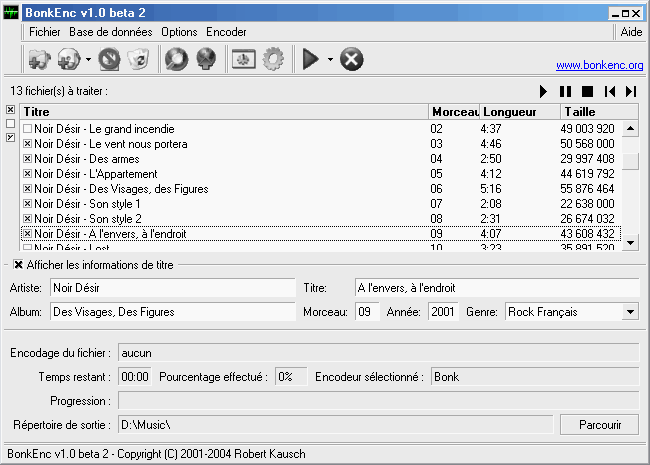
Task: Click the CDDB query magnifier disc icon
Action: coord(177,59)
